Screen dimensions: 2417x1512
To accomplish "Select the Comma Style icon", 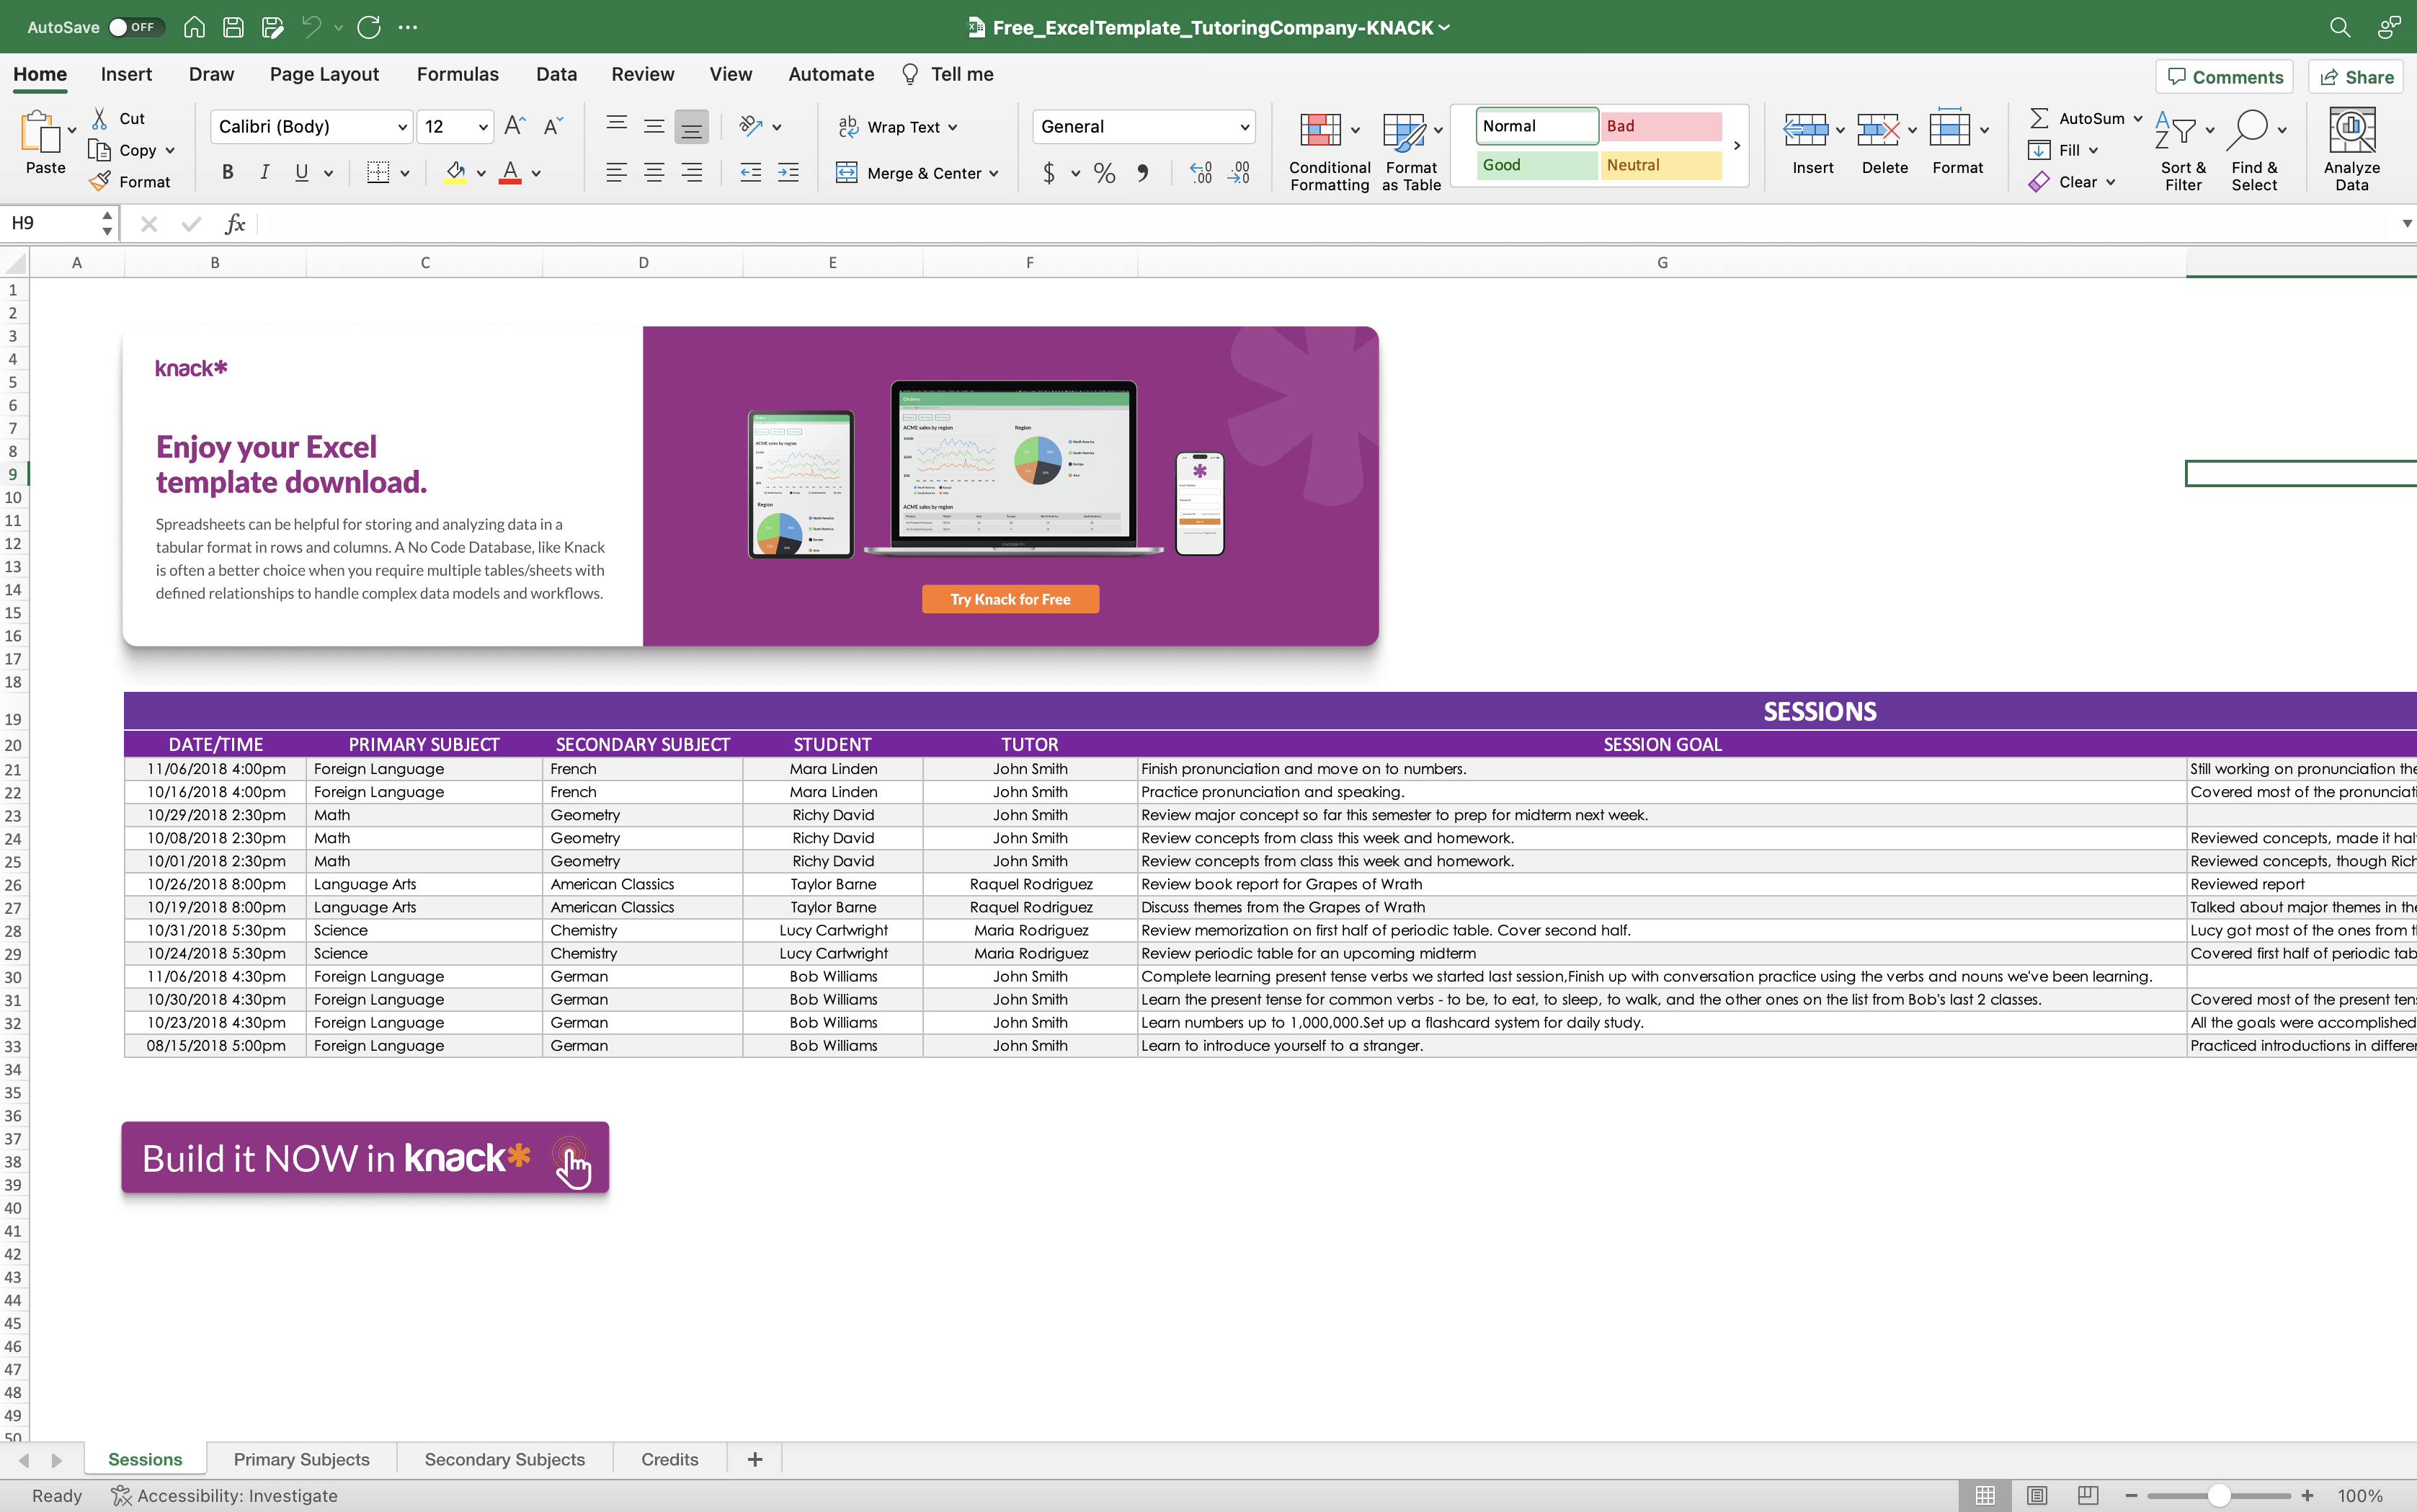I will 1143,172.
